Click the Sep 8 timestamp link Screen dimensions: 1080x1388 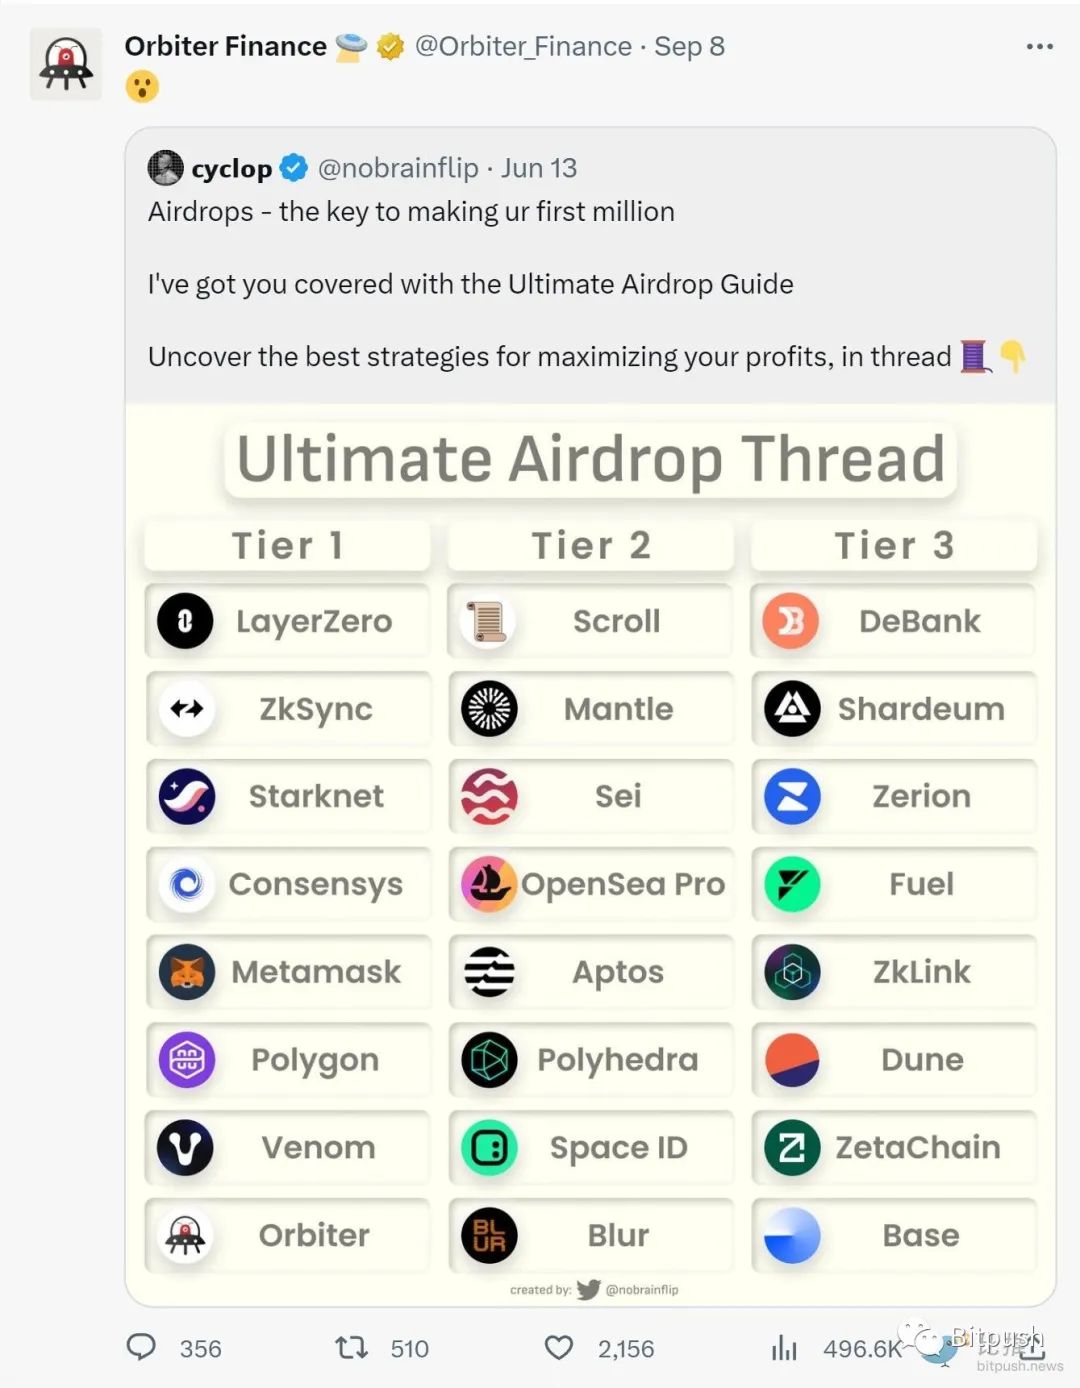point(688,46)
